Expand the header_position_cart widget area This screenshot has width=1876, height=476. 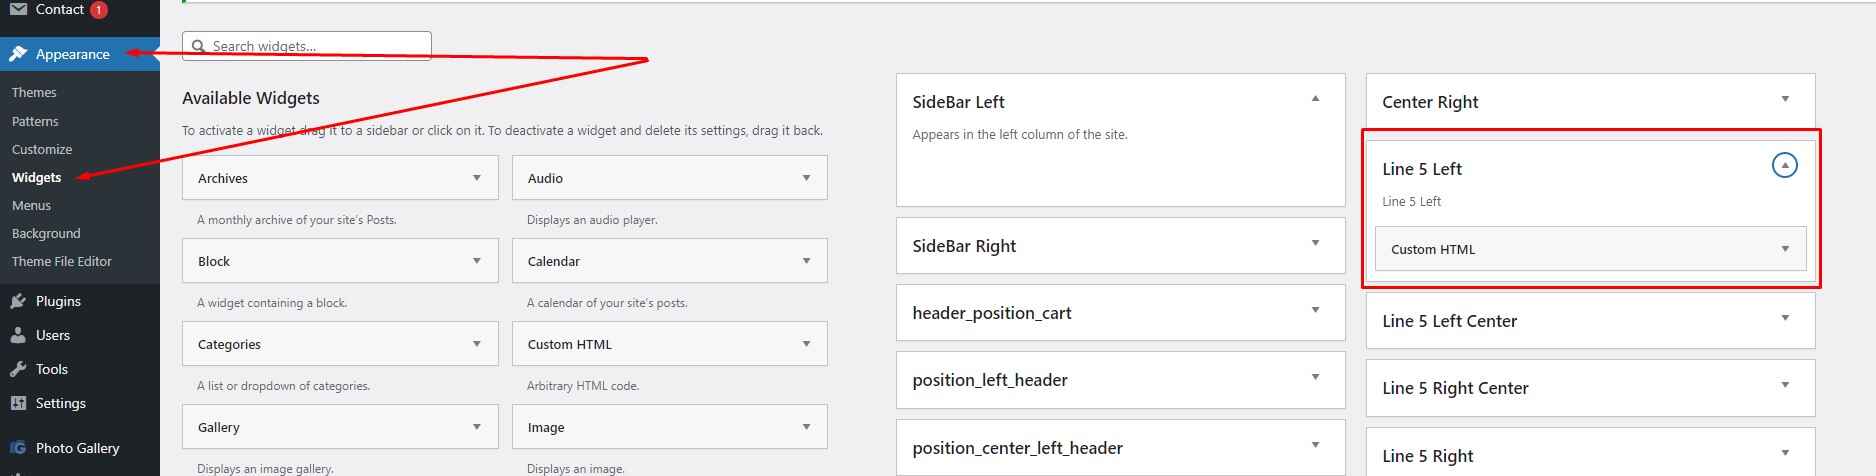pos(1315,310)
